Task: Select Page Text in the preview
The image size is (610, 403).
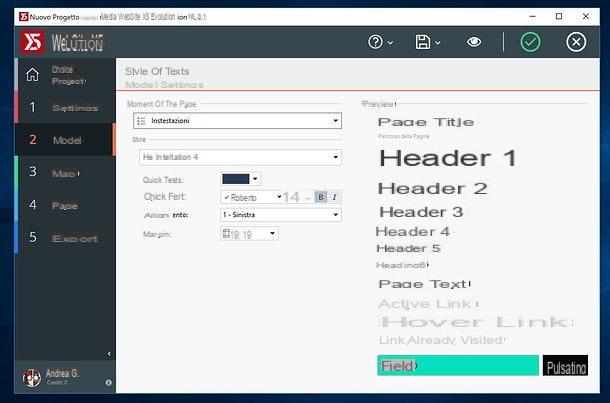Action: pos(424,284)
